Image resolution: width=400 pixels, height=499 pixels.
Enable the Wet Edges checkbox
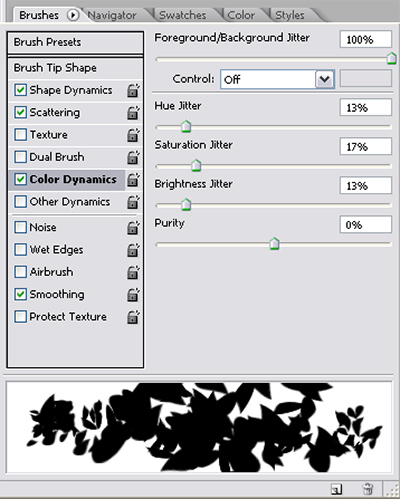[x=20, y=250]
